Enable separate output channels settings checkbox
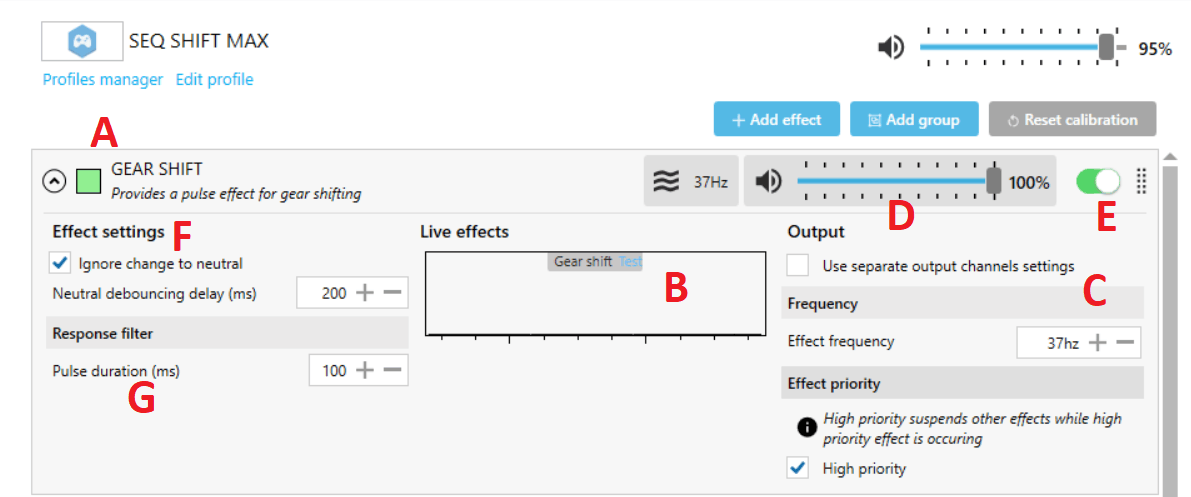This screenshot has height=497, width=1191. (798, 266)
